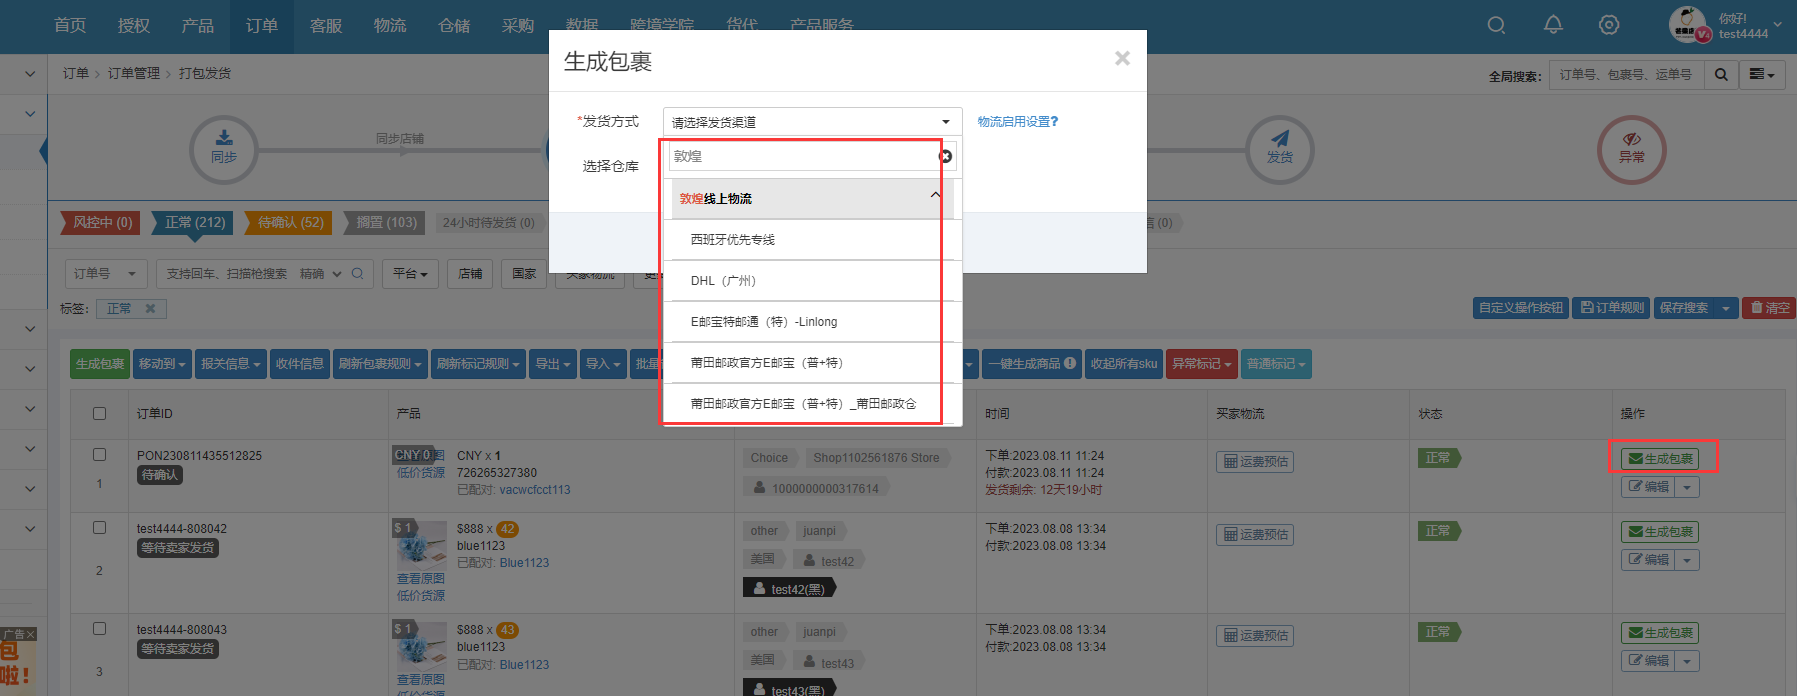Image resolution: width=1797 pixels, height=696 pixels.
Task: Click the 异常 exception circle icon
Action: (1632, 149)
